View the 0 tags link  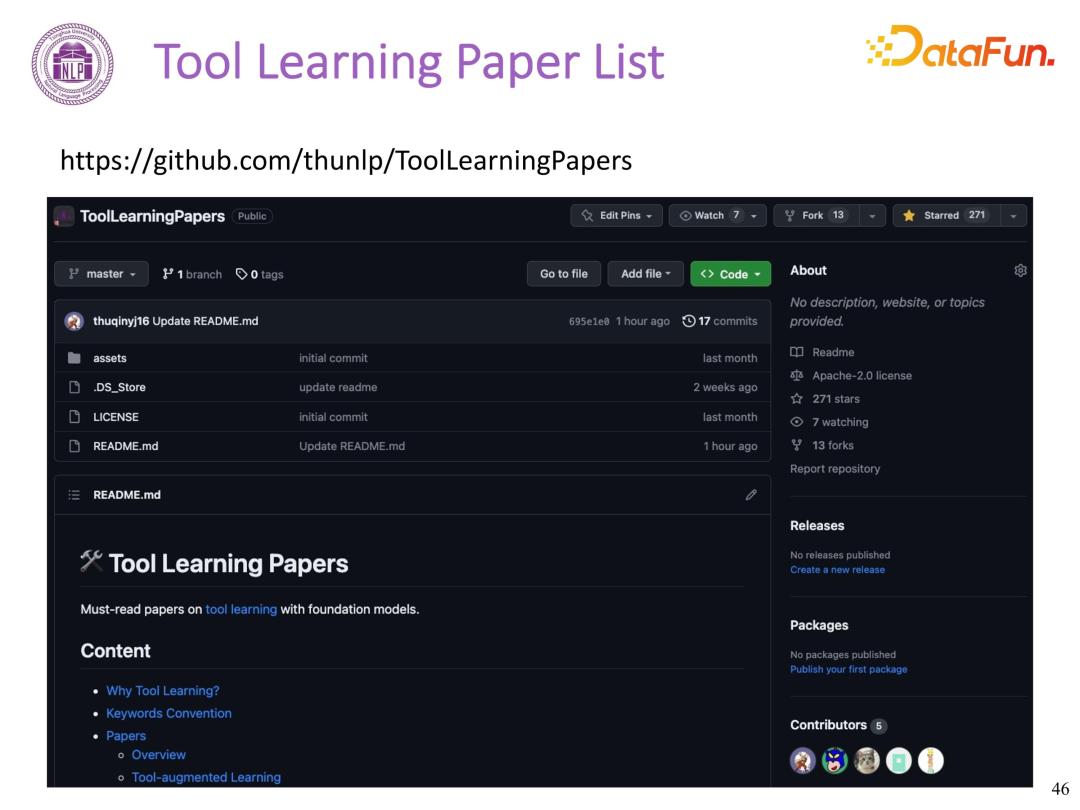pos(260,274)
